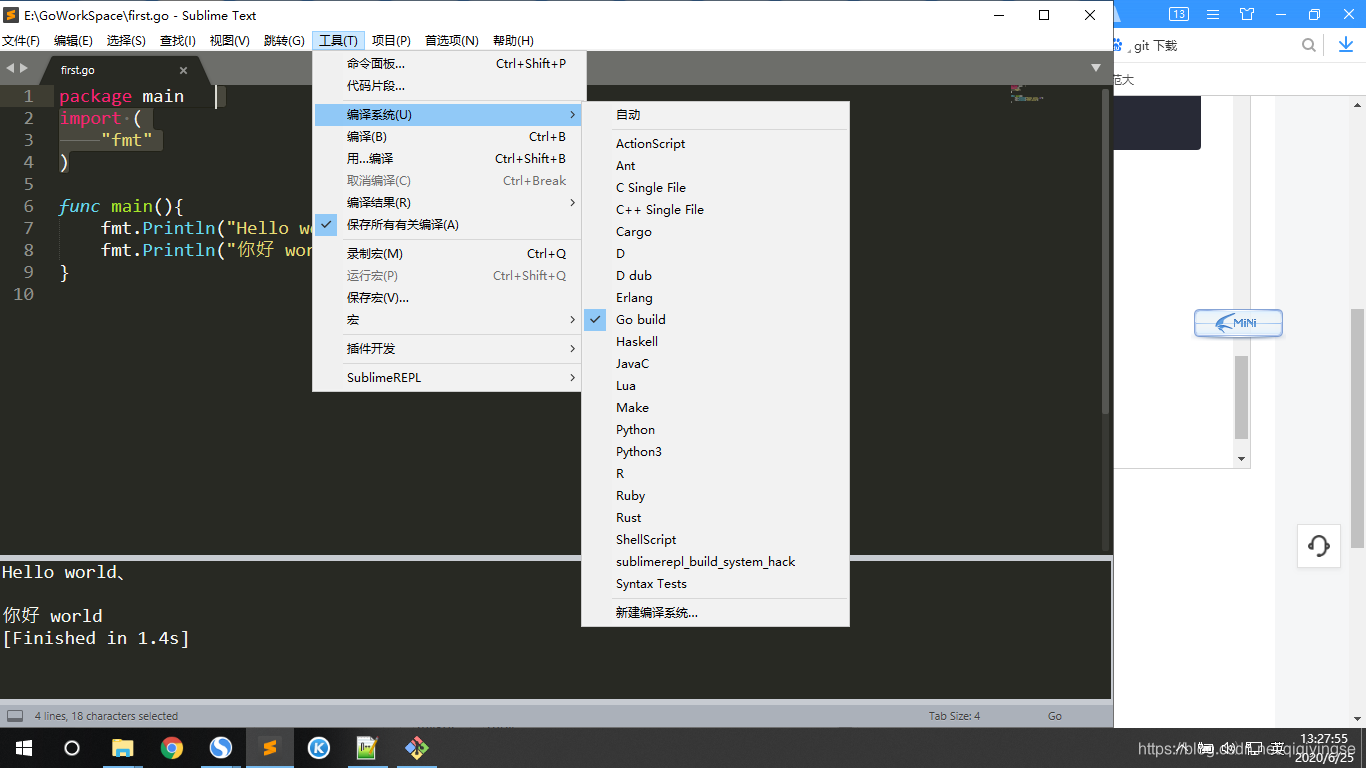The height and width of the screenshot is (768, 1366).
Task: Expand the 宏 submenu
Action: click(x=447, y=320)
